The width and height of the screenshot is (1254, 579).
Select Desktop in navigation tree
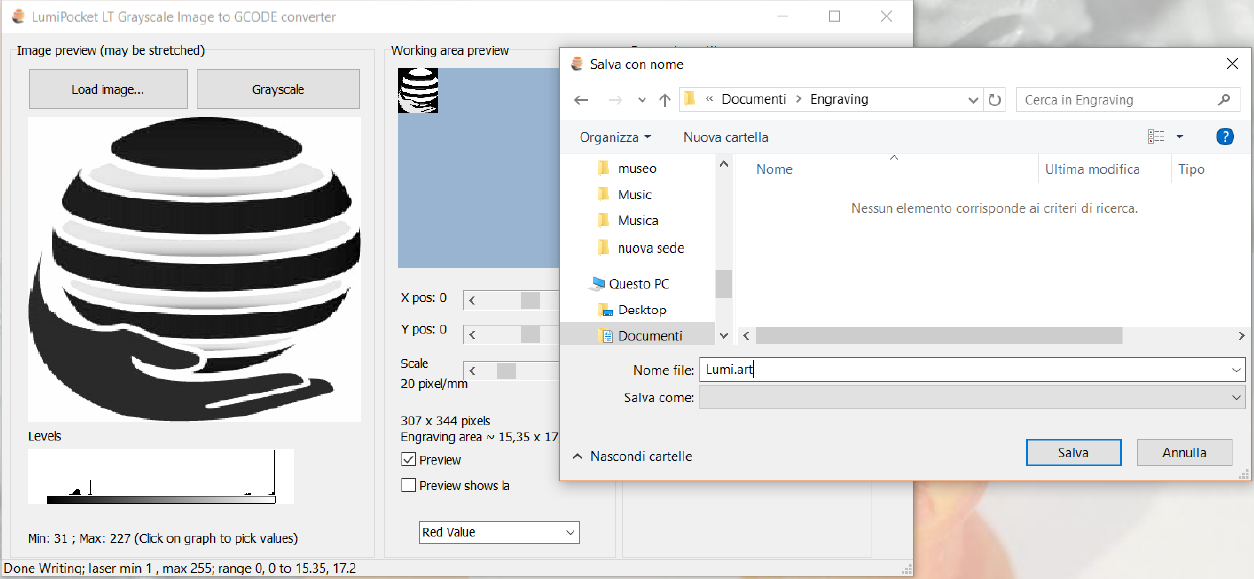[642, 310]
